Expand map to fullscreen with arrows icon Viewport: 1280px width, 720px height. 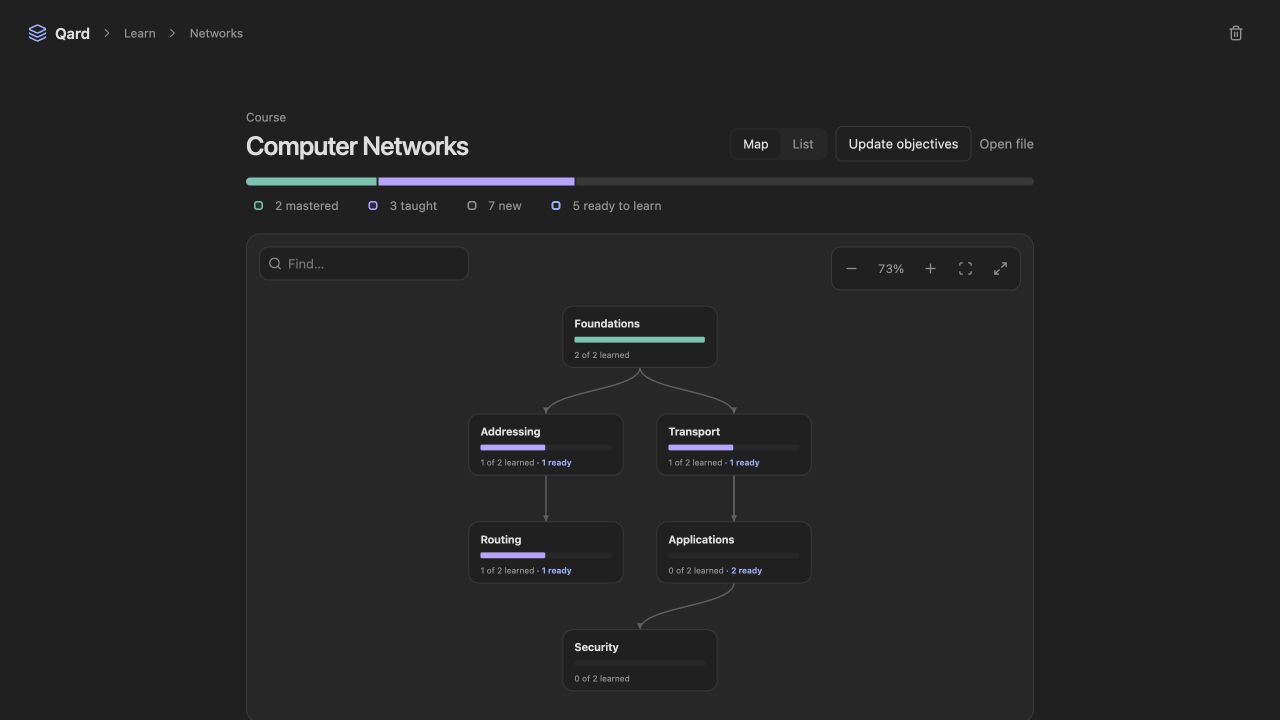[x=1000, y=269]
